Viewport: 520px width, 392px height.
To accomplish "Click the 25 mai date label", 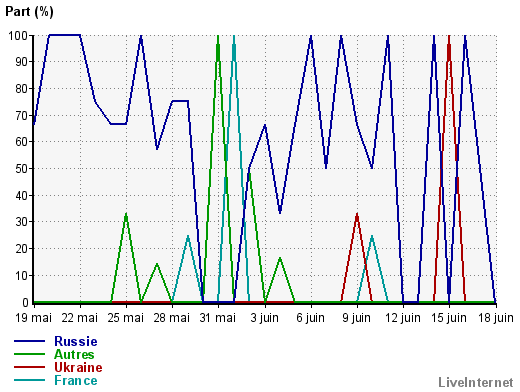I will (x=126, y=318).
